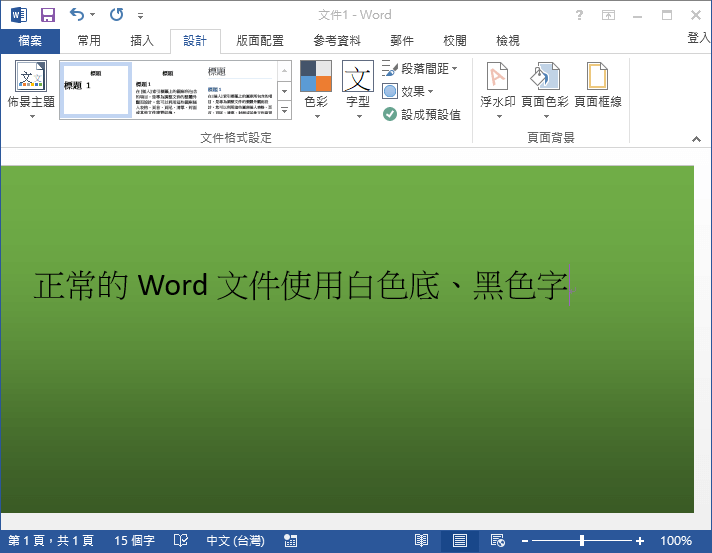The width and height of the screenshot is (712, 553).
Task: Click the 15 個字 word count
Action: click(134, 541)
